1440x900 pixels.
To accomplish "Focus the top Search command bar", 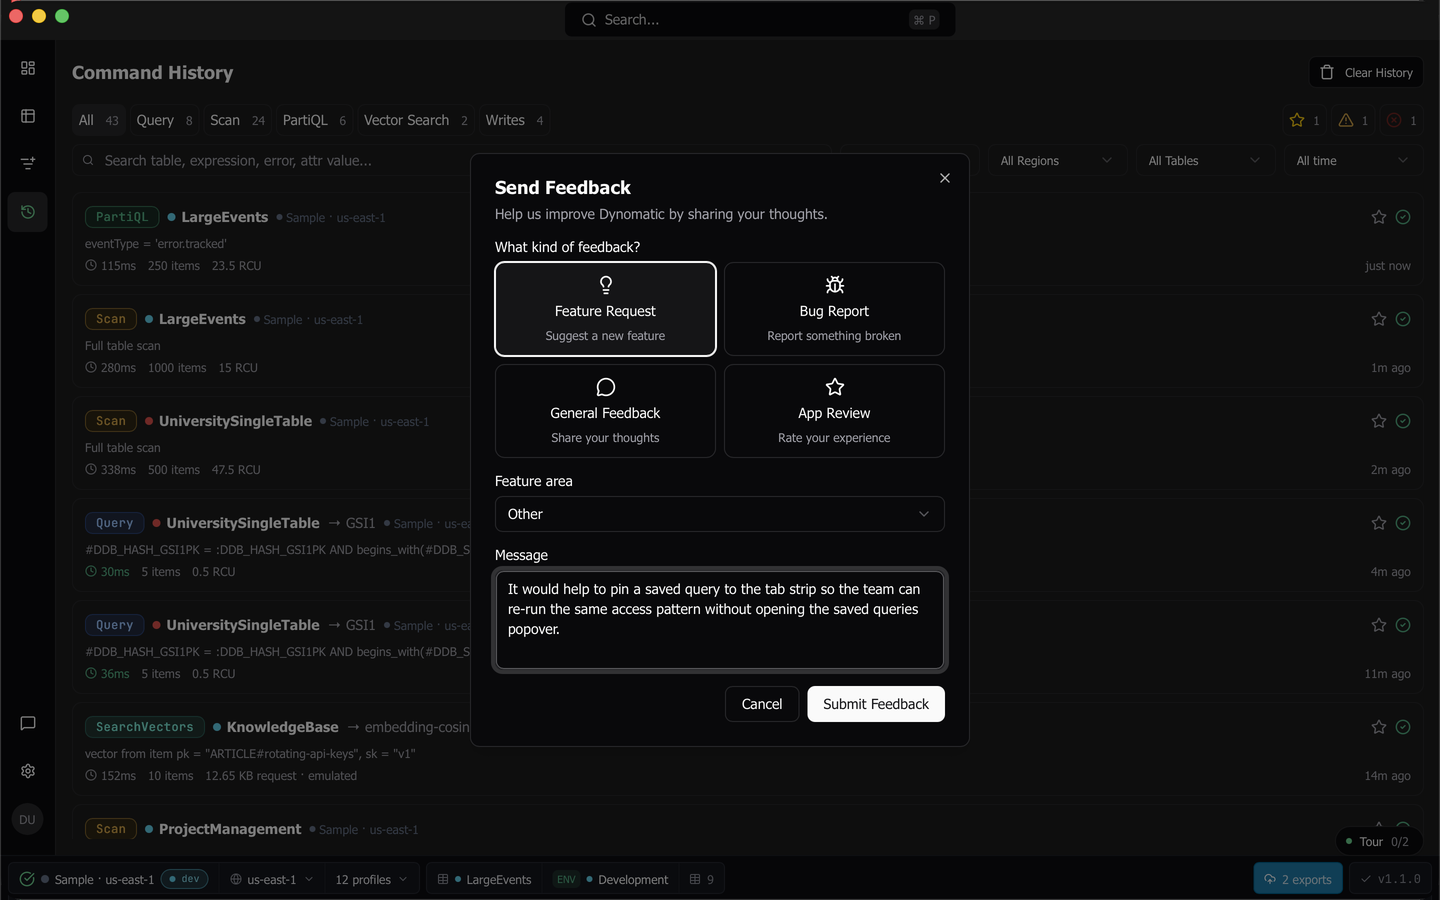I will [760, 20].
